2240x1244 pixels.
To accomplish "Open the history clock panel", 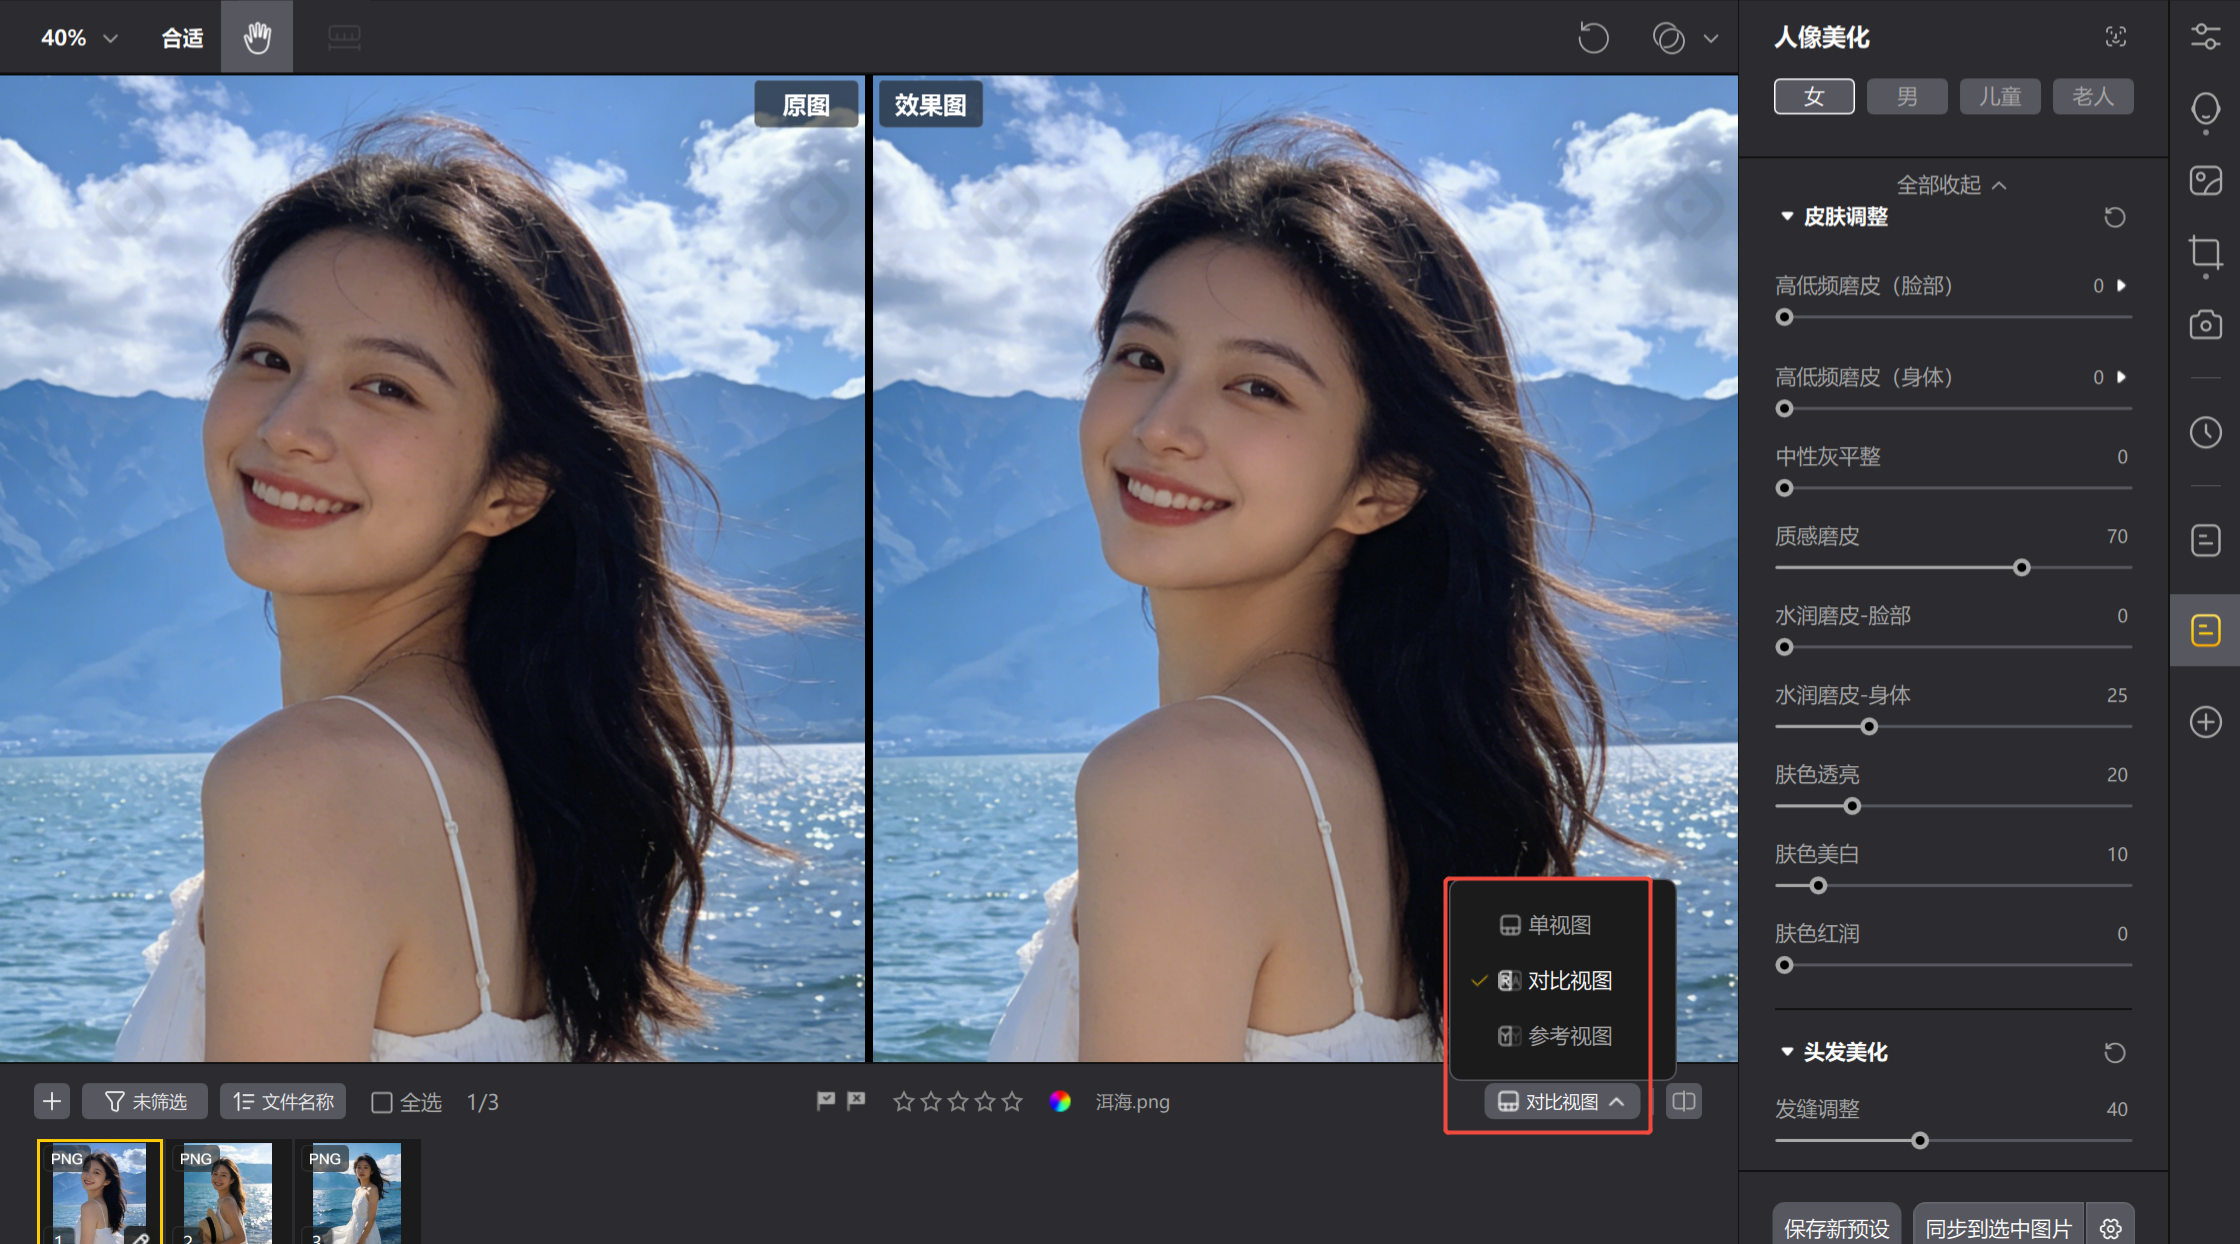I will 2205,433.
